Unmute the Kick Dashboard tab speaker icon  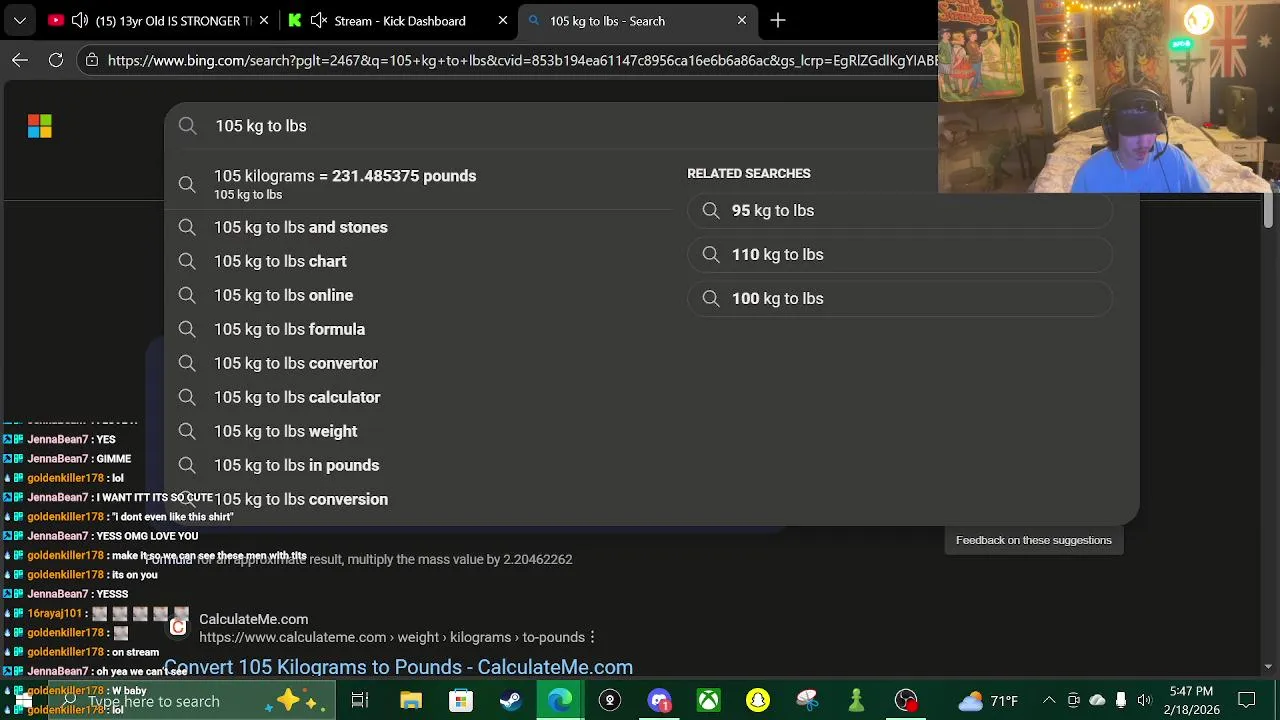point(319,20)
